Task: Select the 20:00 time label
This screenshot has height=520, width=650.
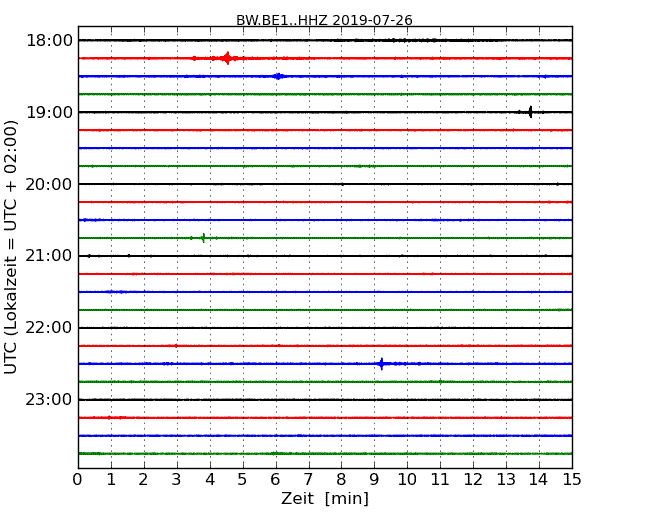Action: point(49,185)
